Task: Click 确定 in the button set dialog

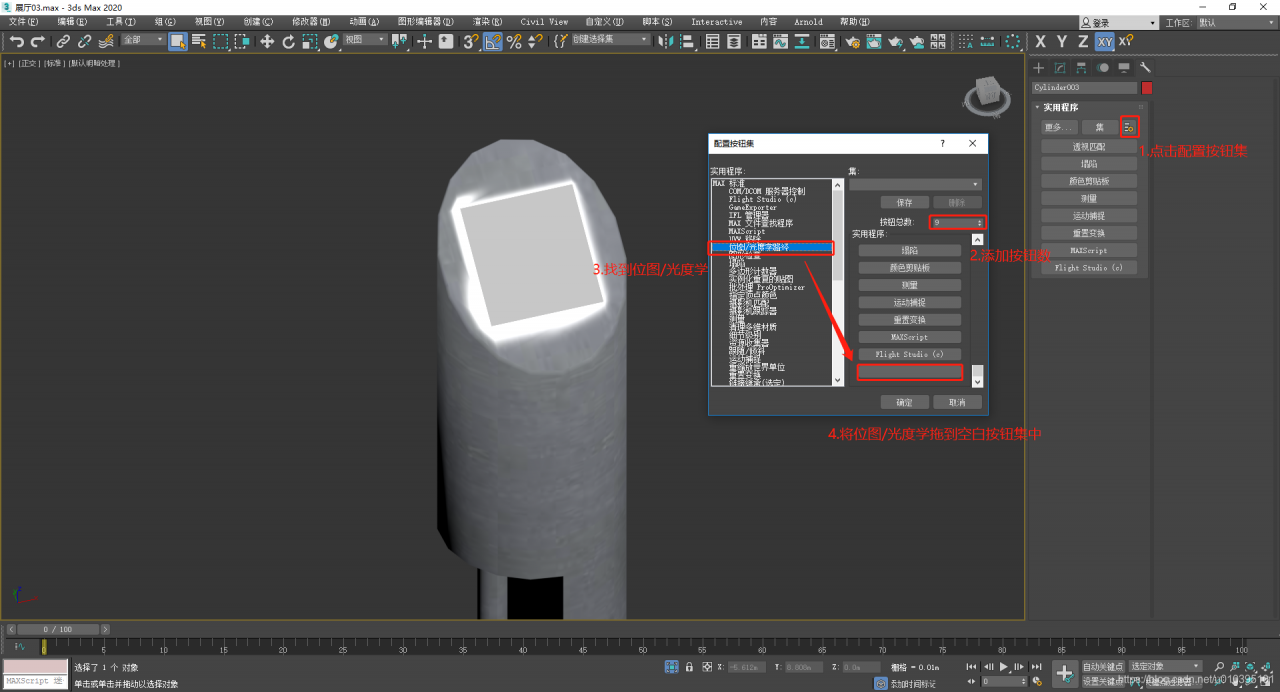Action: (904, 402)
